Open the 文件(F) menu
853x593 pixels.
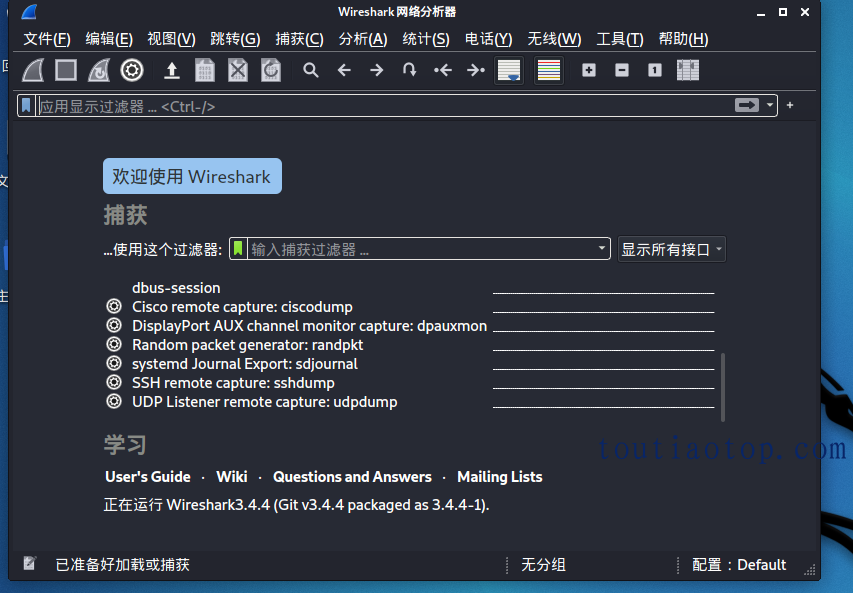point(47,39)
